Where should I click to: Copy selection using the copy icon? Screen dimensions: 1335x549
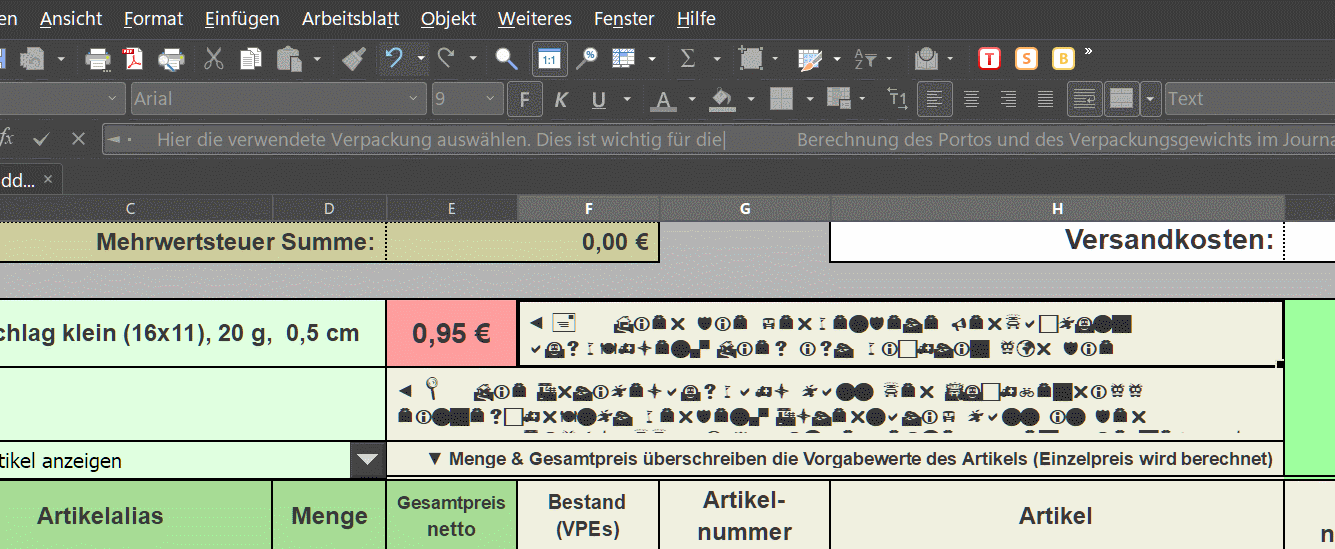point(250,59)
